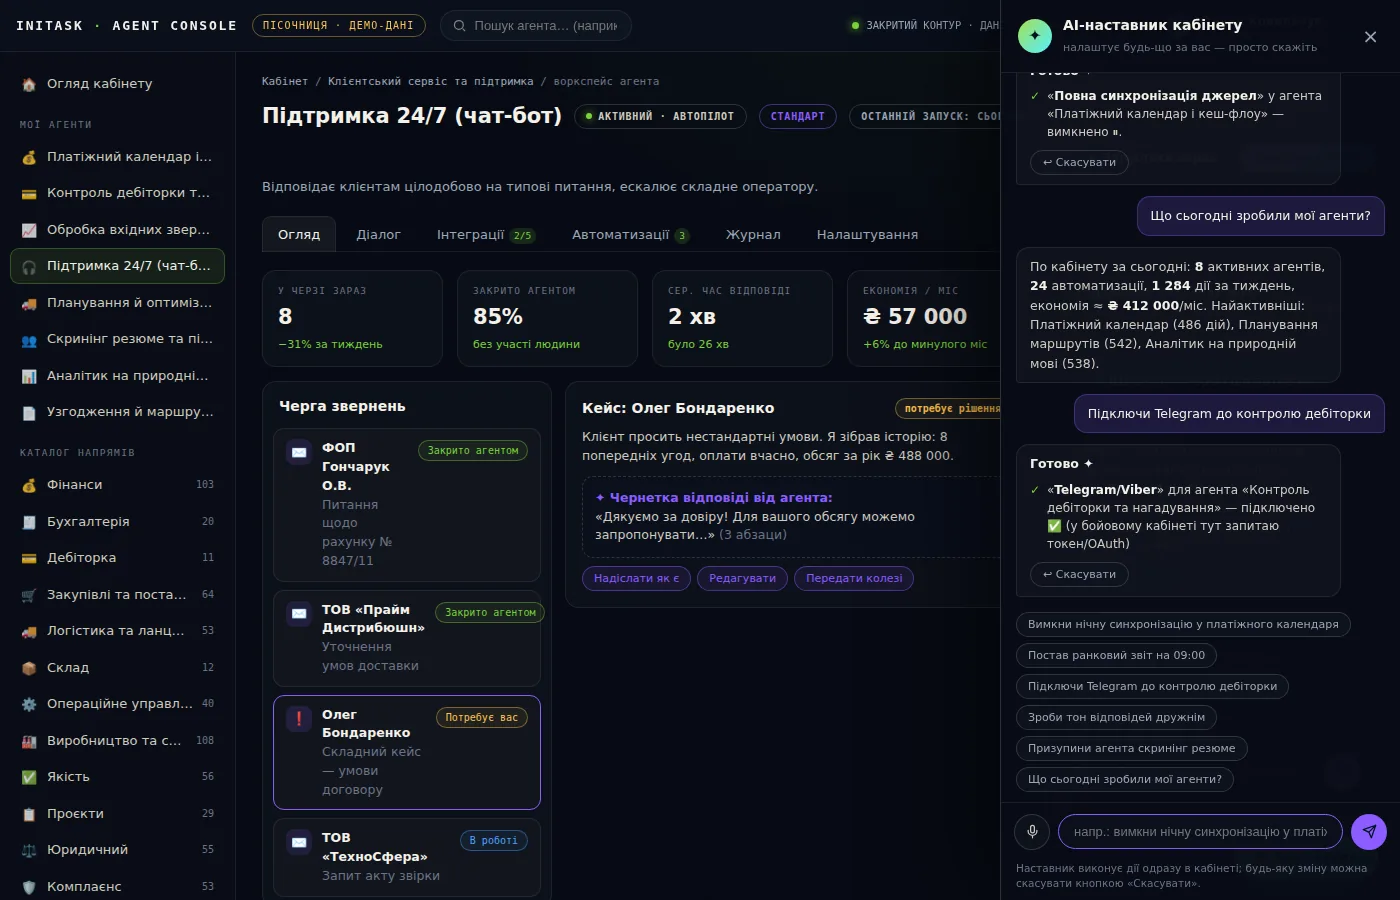The height and width of the screenshot is (900, 1400).
Task: Click Передати колезі button
Action: click(x=854, y=578)
